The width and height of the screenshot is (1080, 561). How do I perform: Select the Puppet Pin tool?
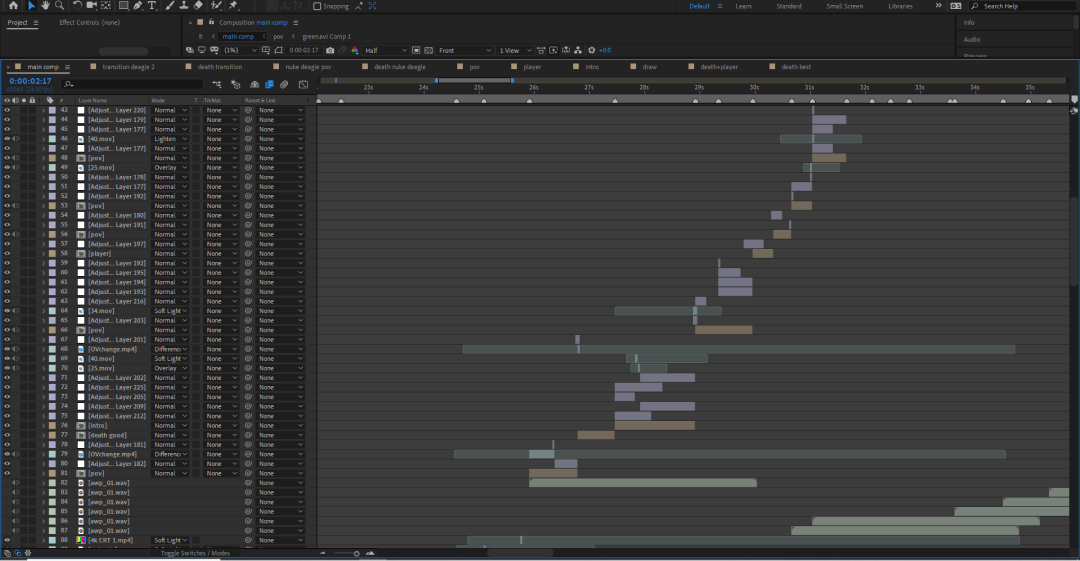coord(233,6)
